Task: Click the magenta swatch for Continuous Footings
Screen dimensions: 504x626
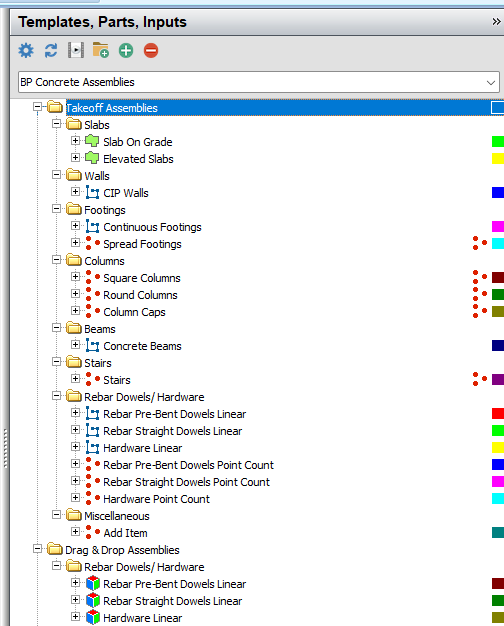Action: 498,226
